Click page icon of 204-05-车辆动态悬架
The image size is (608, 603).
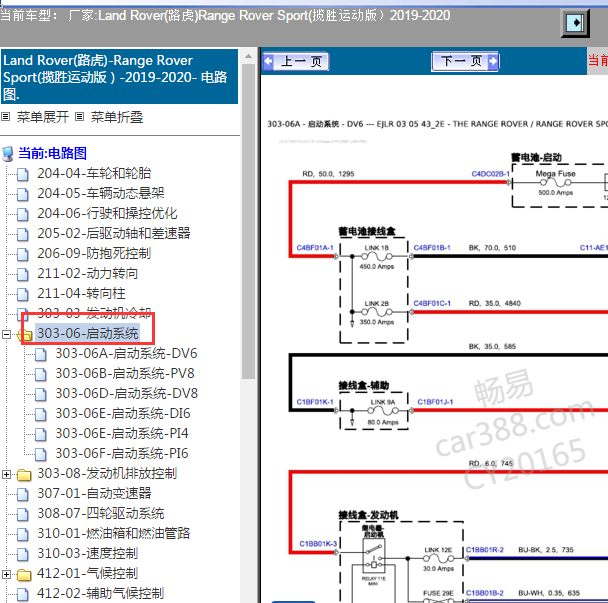[22, 194]
